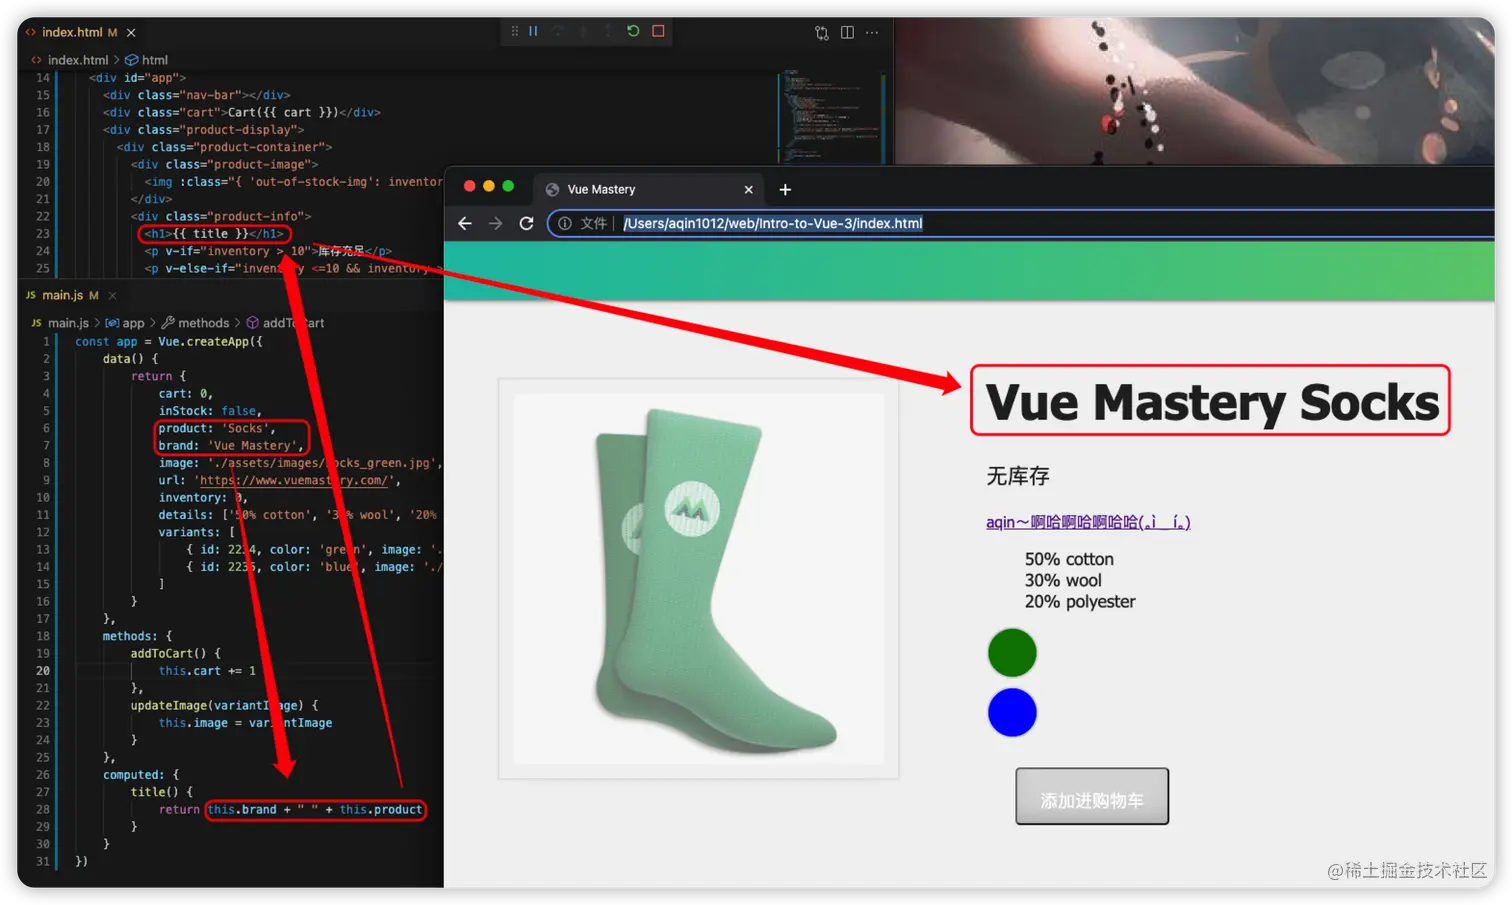
Task: Click the Vue Mastery Socks heading
Action: pos(1212,402)
